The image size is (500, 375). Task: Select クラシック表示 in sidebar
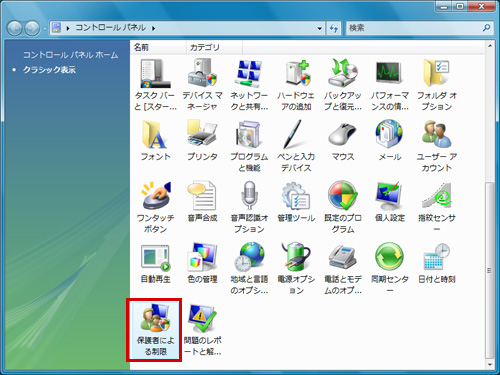pos(49,70)
